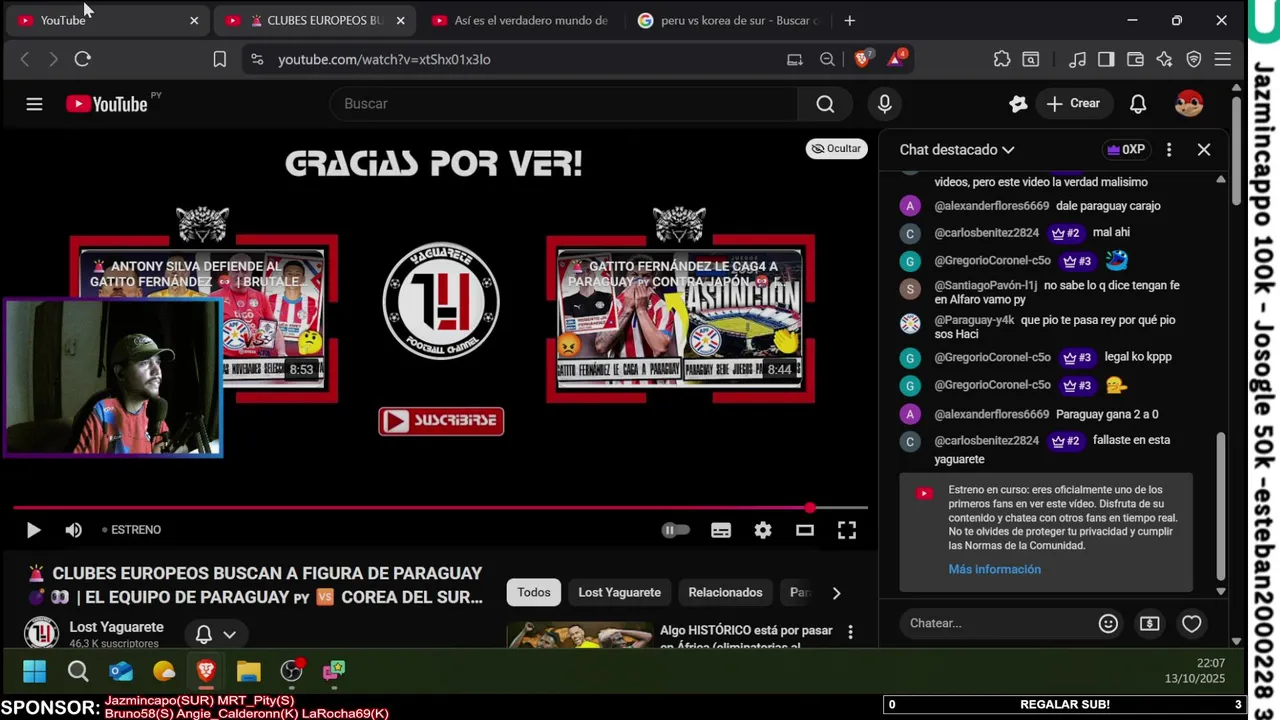Screen dimensions: 1280x720
Task: Click the zoom magnifier icon in address bar
Action: coord(827,59)
